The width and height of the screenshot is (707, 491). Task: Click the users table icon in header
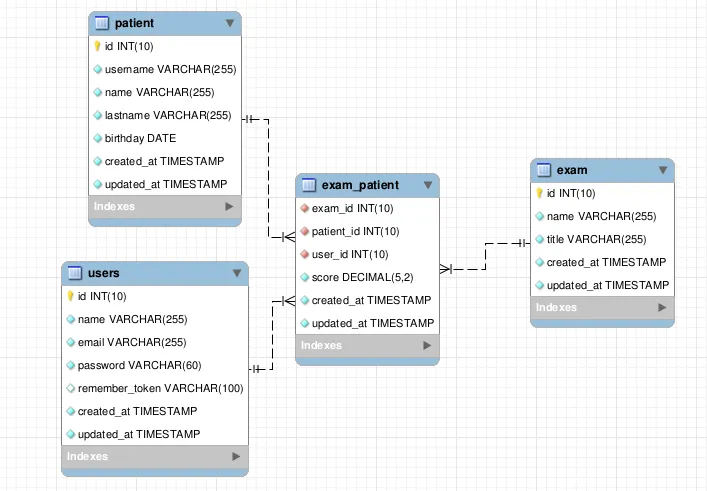click(x=75, y=273)
